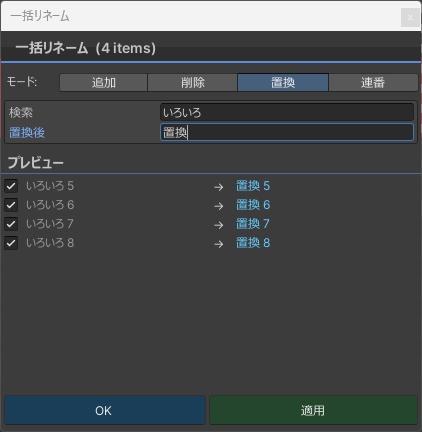Image resolution: width=422 pixels, height=432 pixels.
Task: Click the 置換後 input field
Action: coord(287,132)
